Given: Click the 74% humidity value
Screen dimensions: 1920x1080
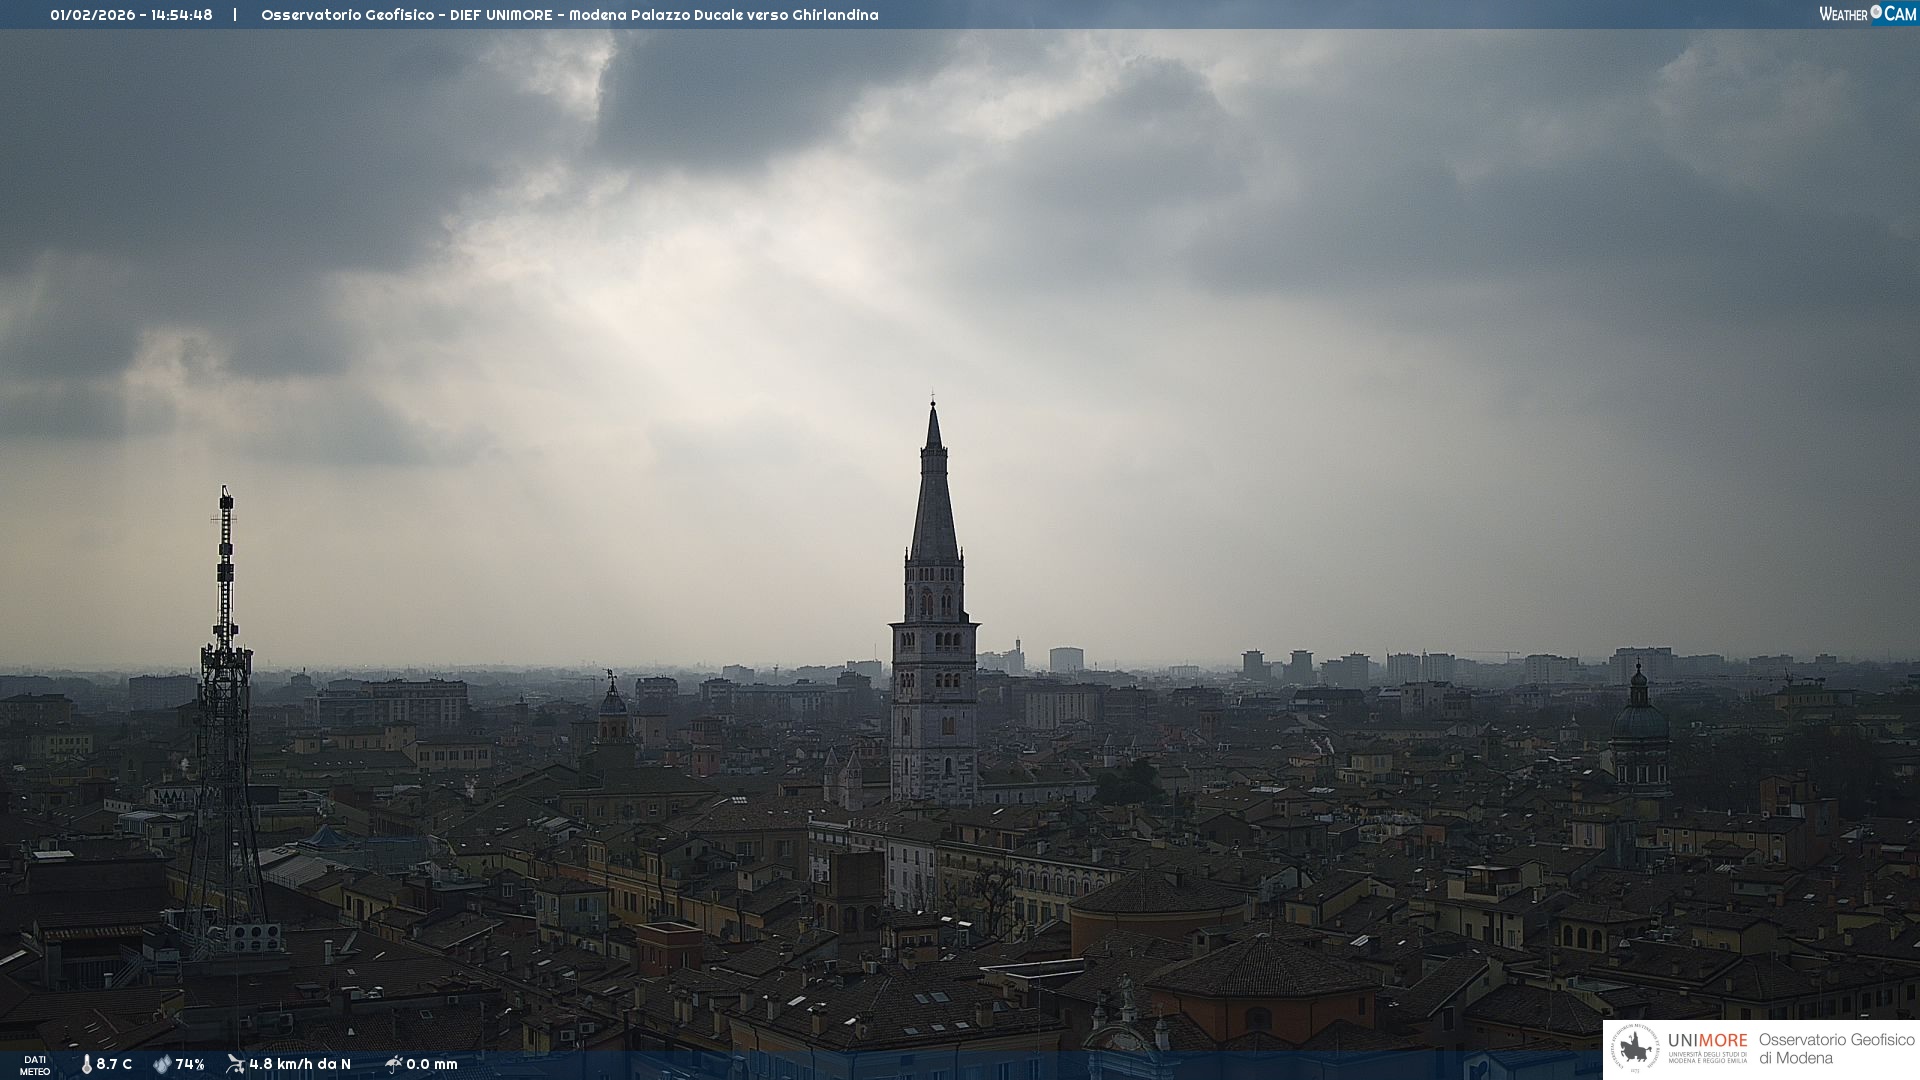Looking at the screenshot, I should [x=190, y=1065].
